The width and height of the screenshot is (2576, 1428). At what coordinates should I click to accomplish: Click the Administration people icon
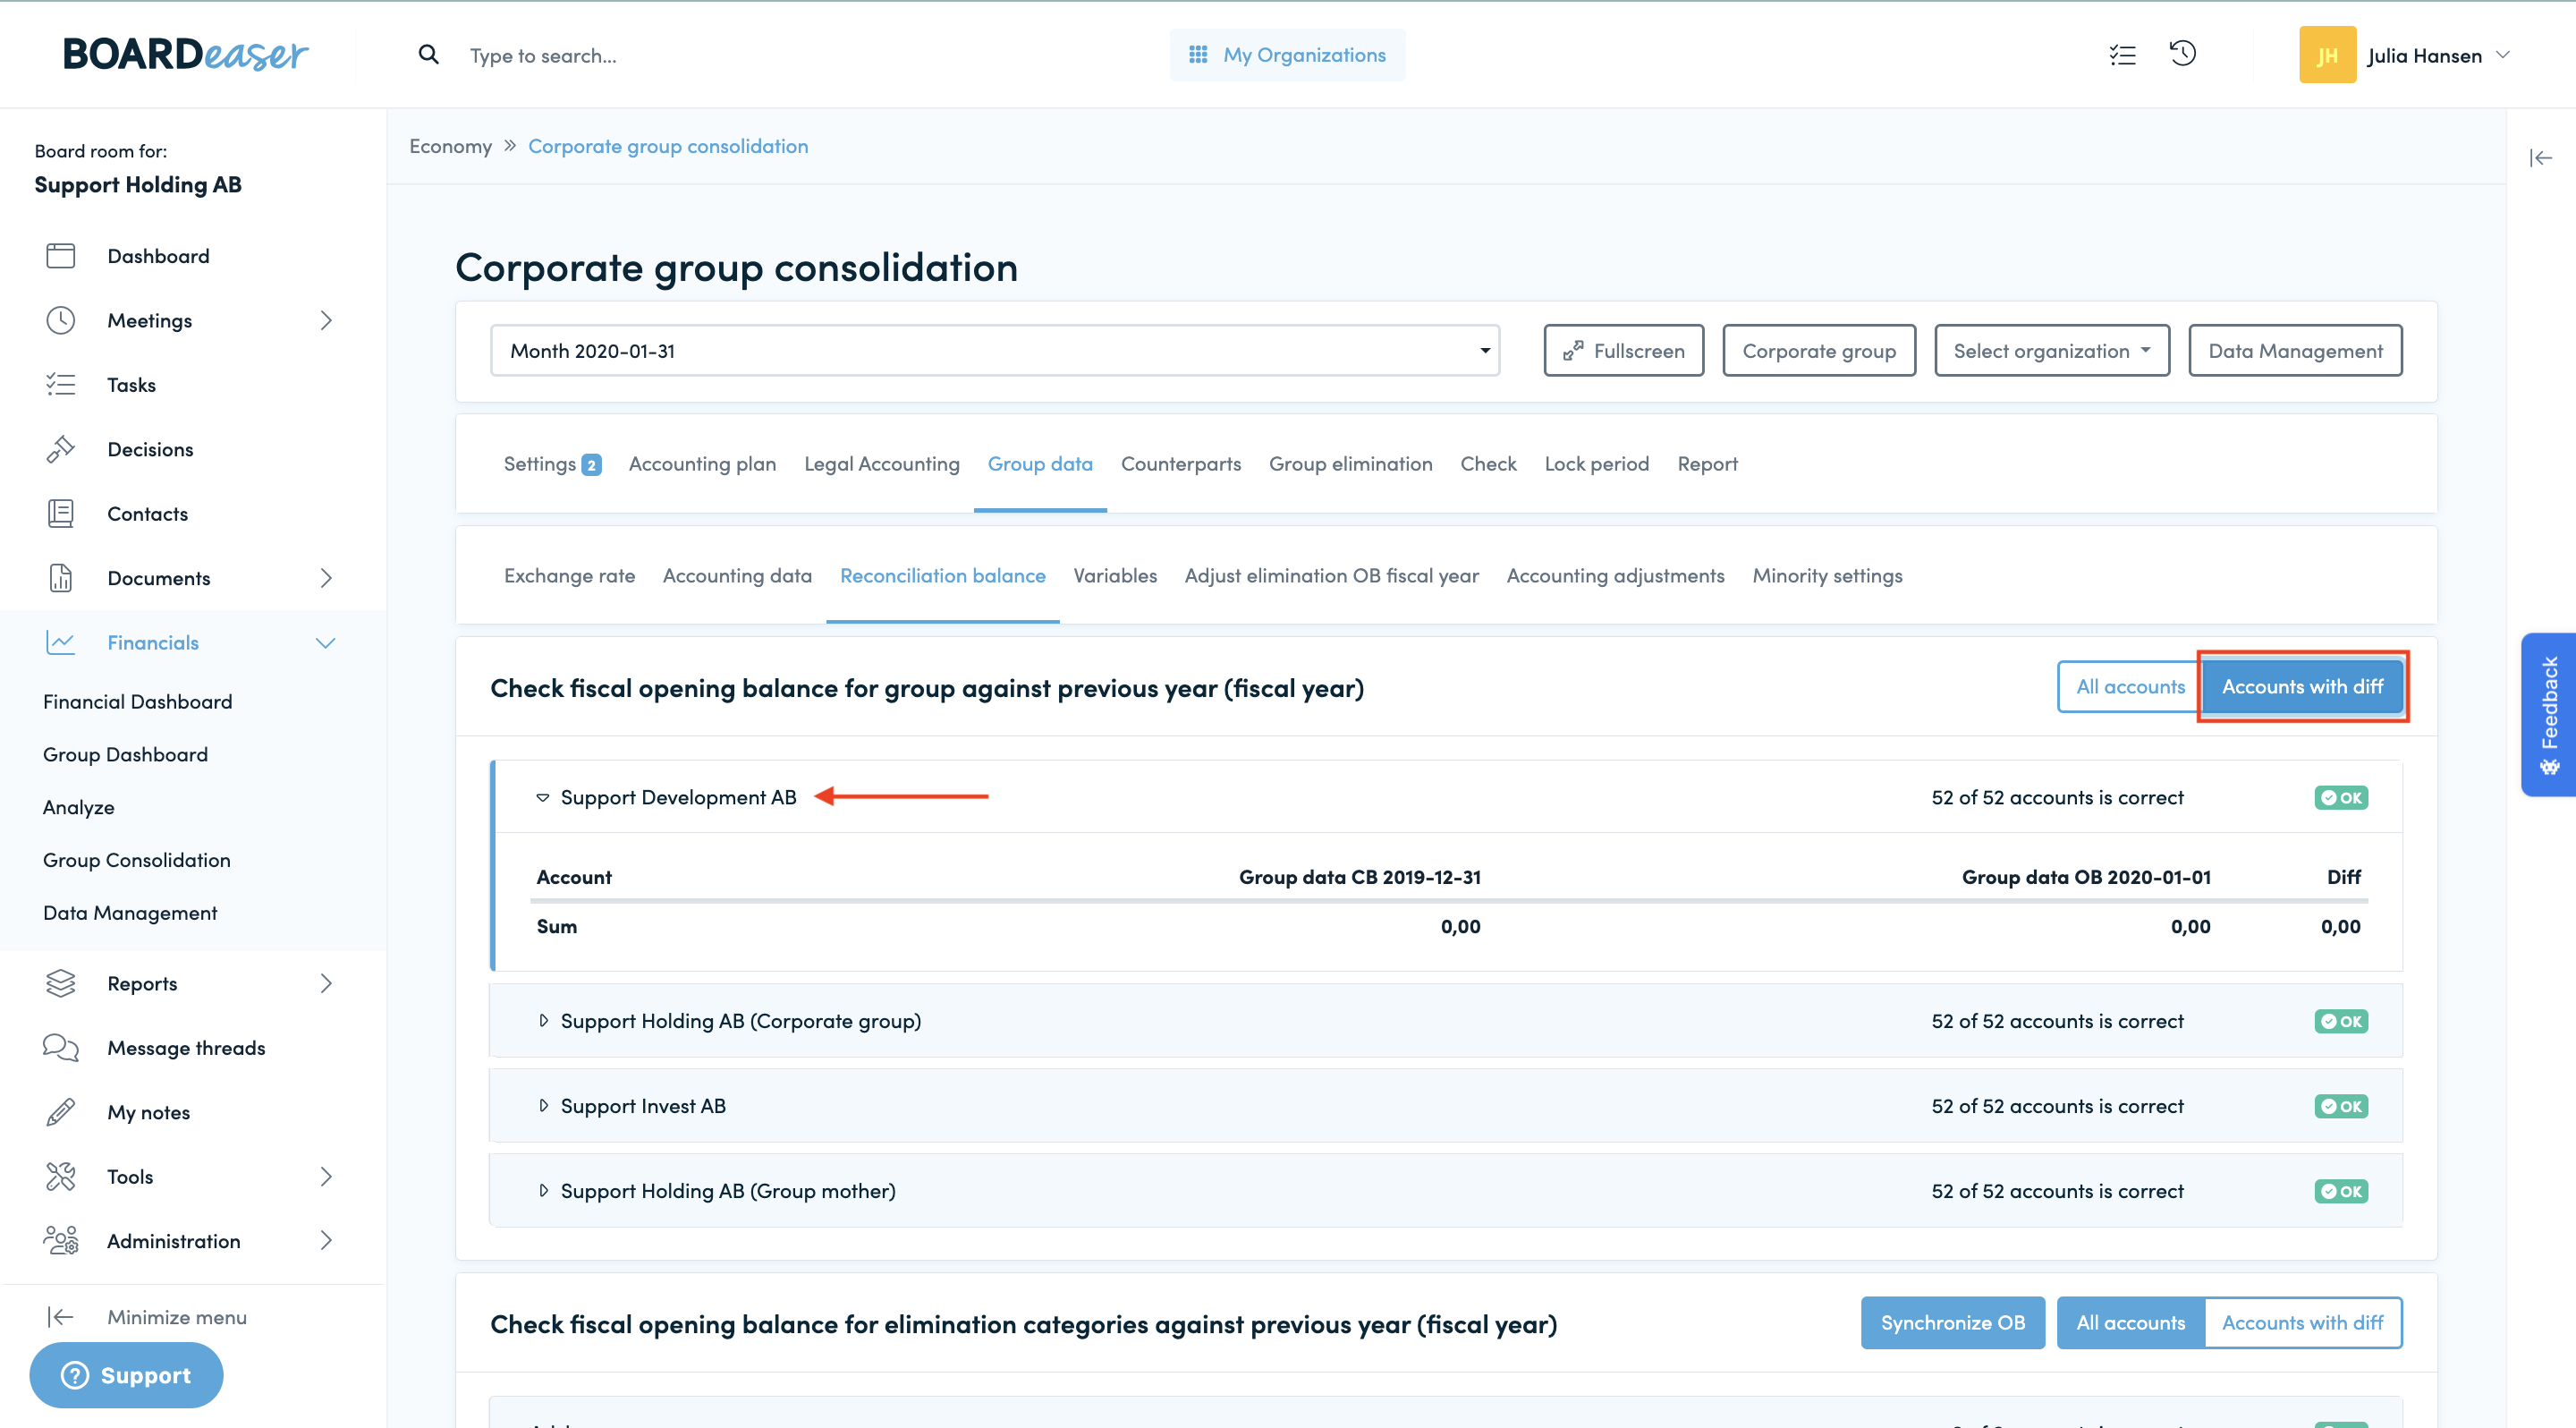click(61, 1241)
